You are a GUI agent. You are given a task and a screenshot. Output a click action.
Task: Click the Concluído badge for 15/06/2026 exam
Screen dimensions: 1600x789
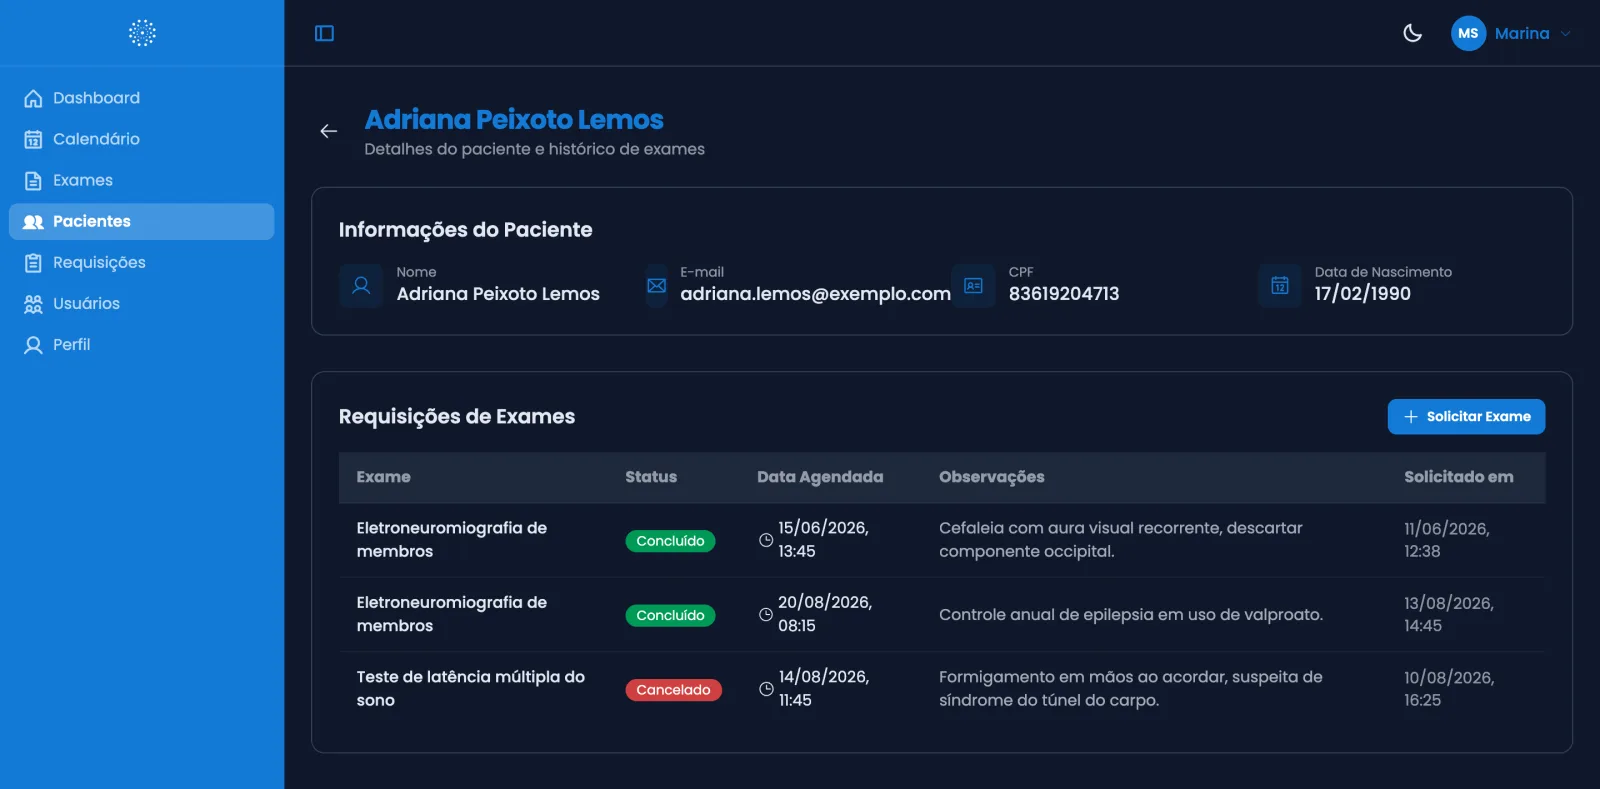670,541
